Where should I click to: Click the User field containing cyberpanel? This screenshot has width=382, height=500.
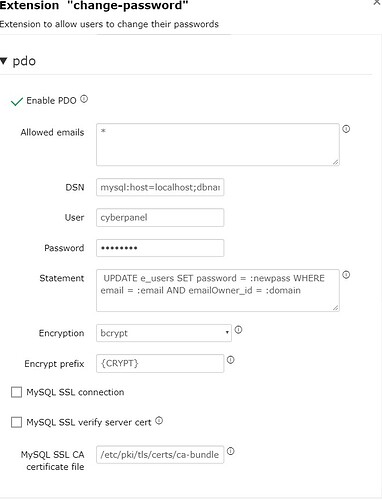[160, 218]
